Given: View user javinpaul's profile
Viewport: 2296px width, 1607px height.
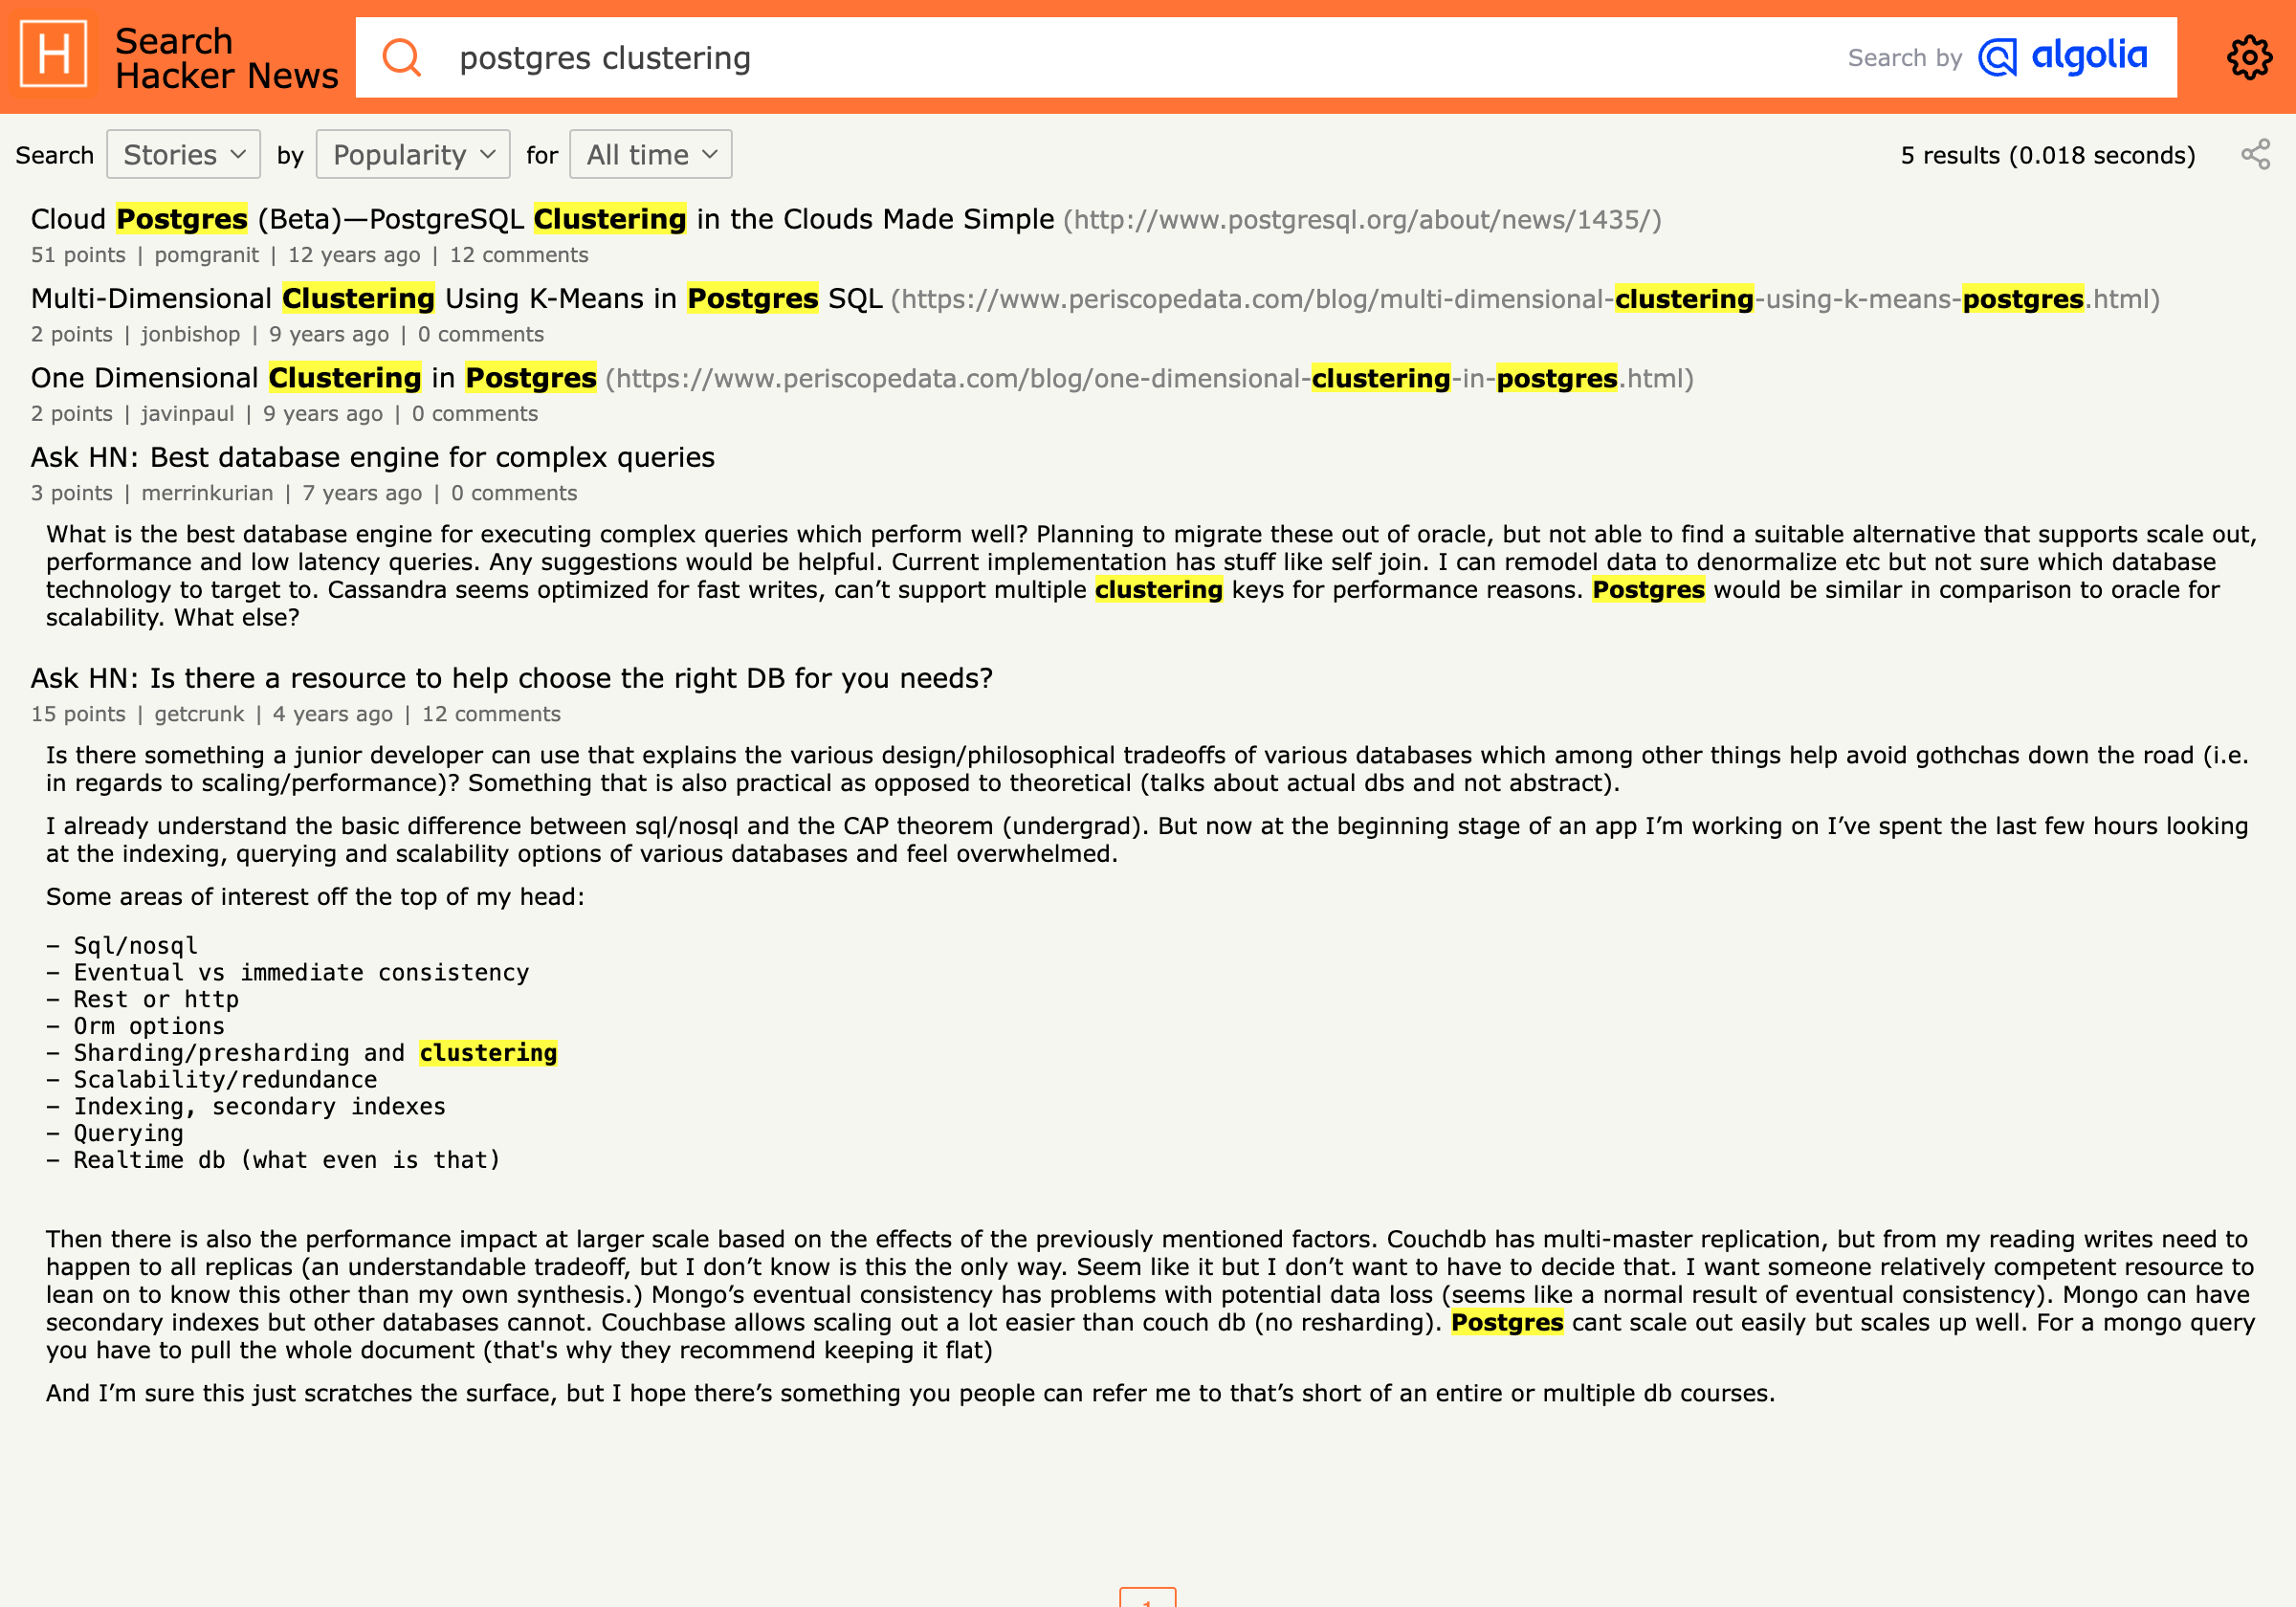Looking at the screenshot, I should [x=187, y=414].
